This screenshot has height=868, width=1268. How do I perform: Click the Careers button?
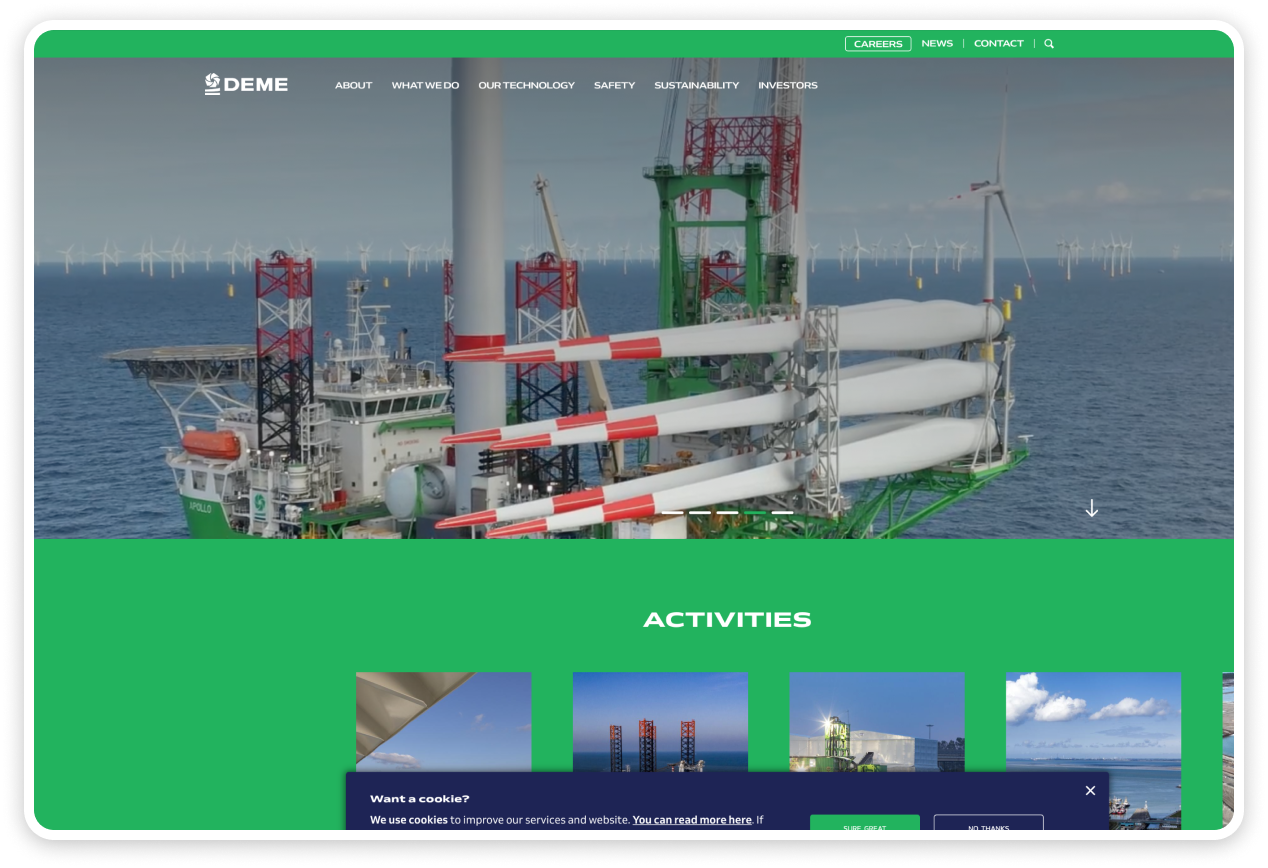pos(877,44)
